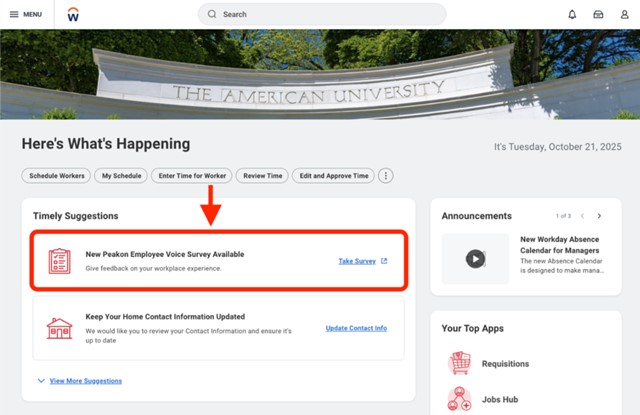Viewport: 640px width, 415px height.
Task: Go to next announcement arrow
Action: (599, 216)
